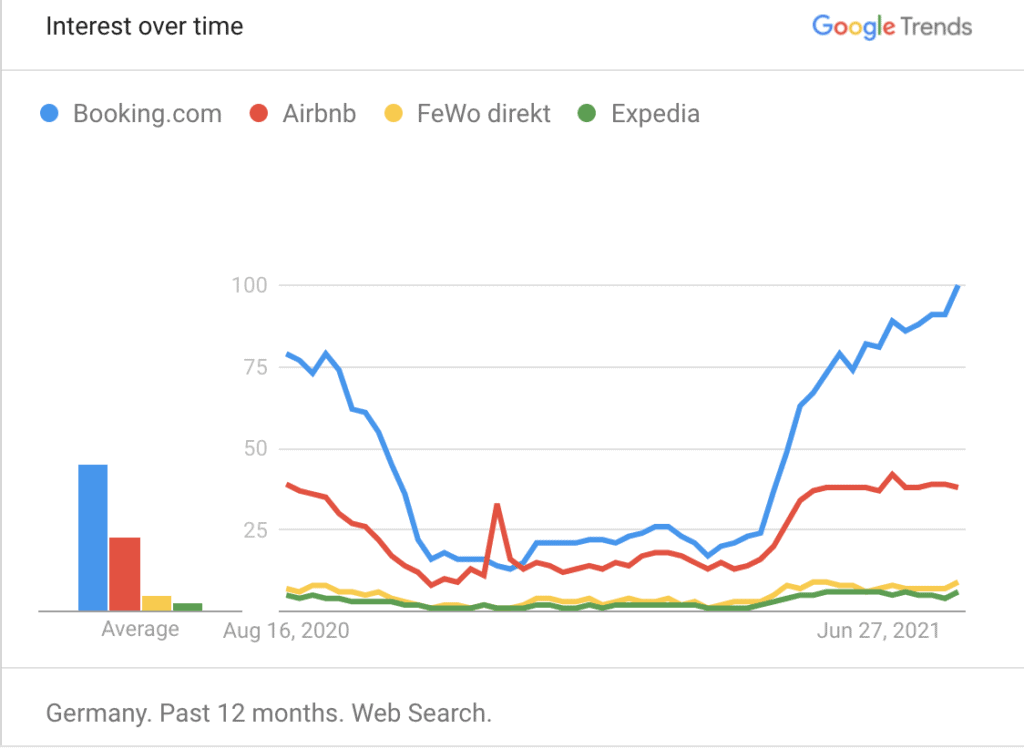Click the Aug 16, 2020 axis label

point(286,631)
